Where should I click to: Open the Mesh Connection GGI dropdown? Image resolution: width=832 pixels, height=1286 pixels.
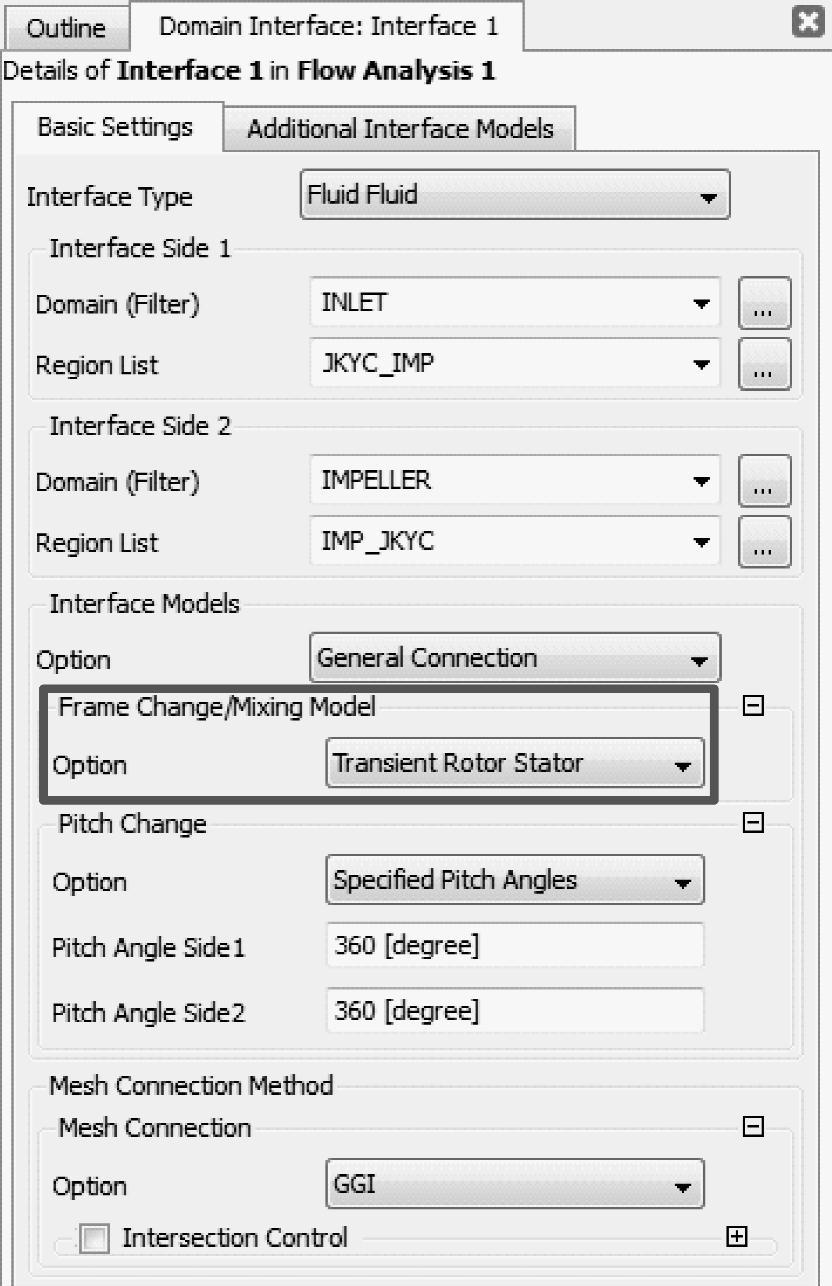(515, 1186)
